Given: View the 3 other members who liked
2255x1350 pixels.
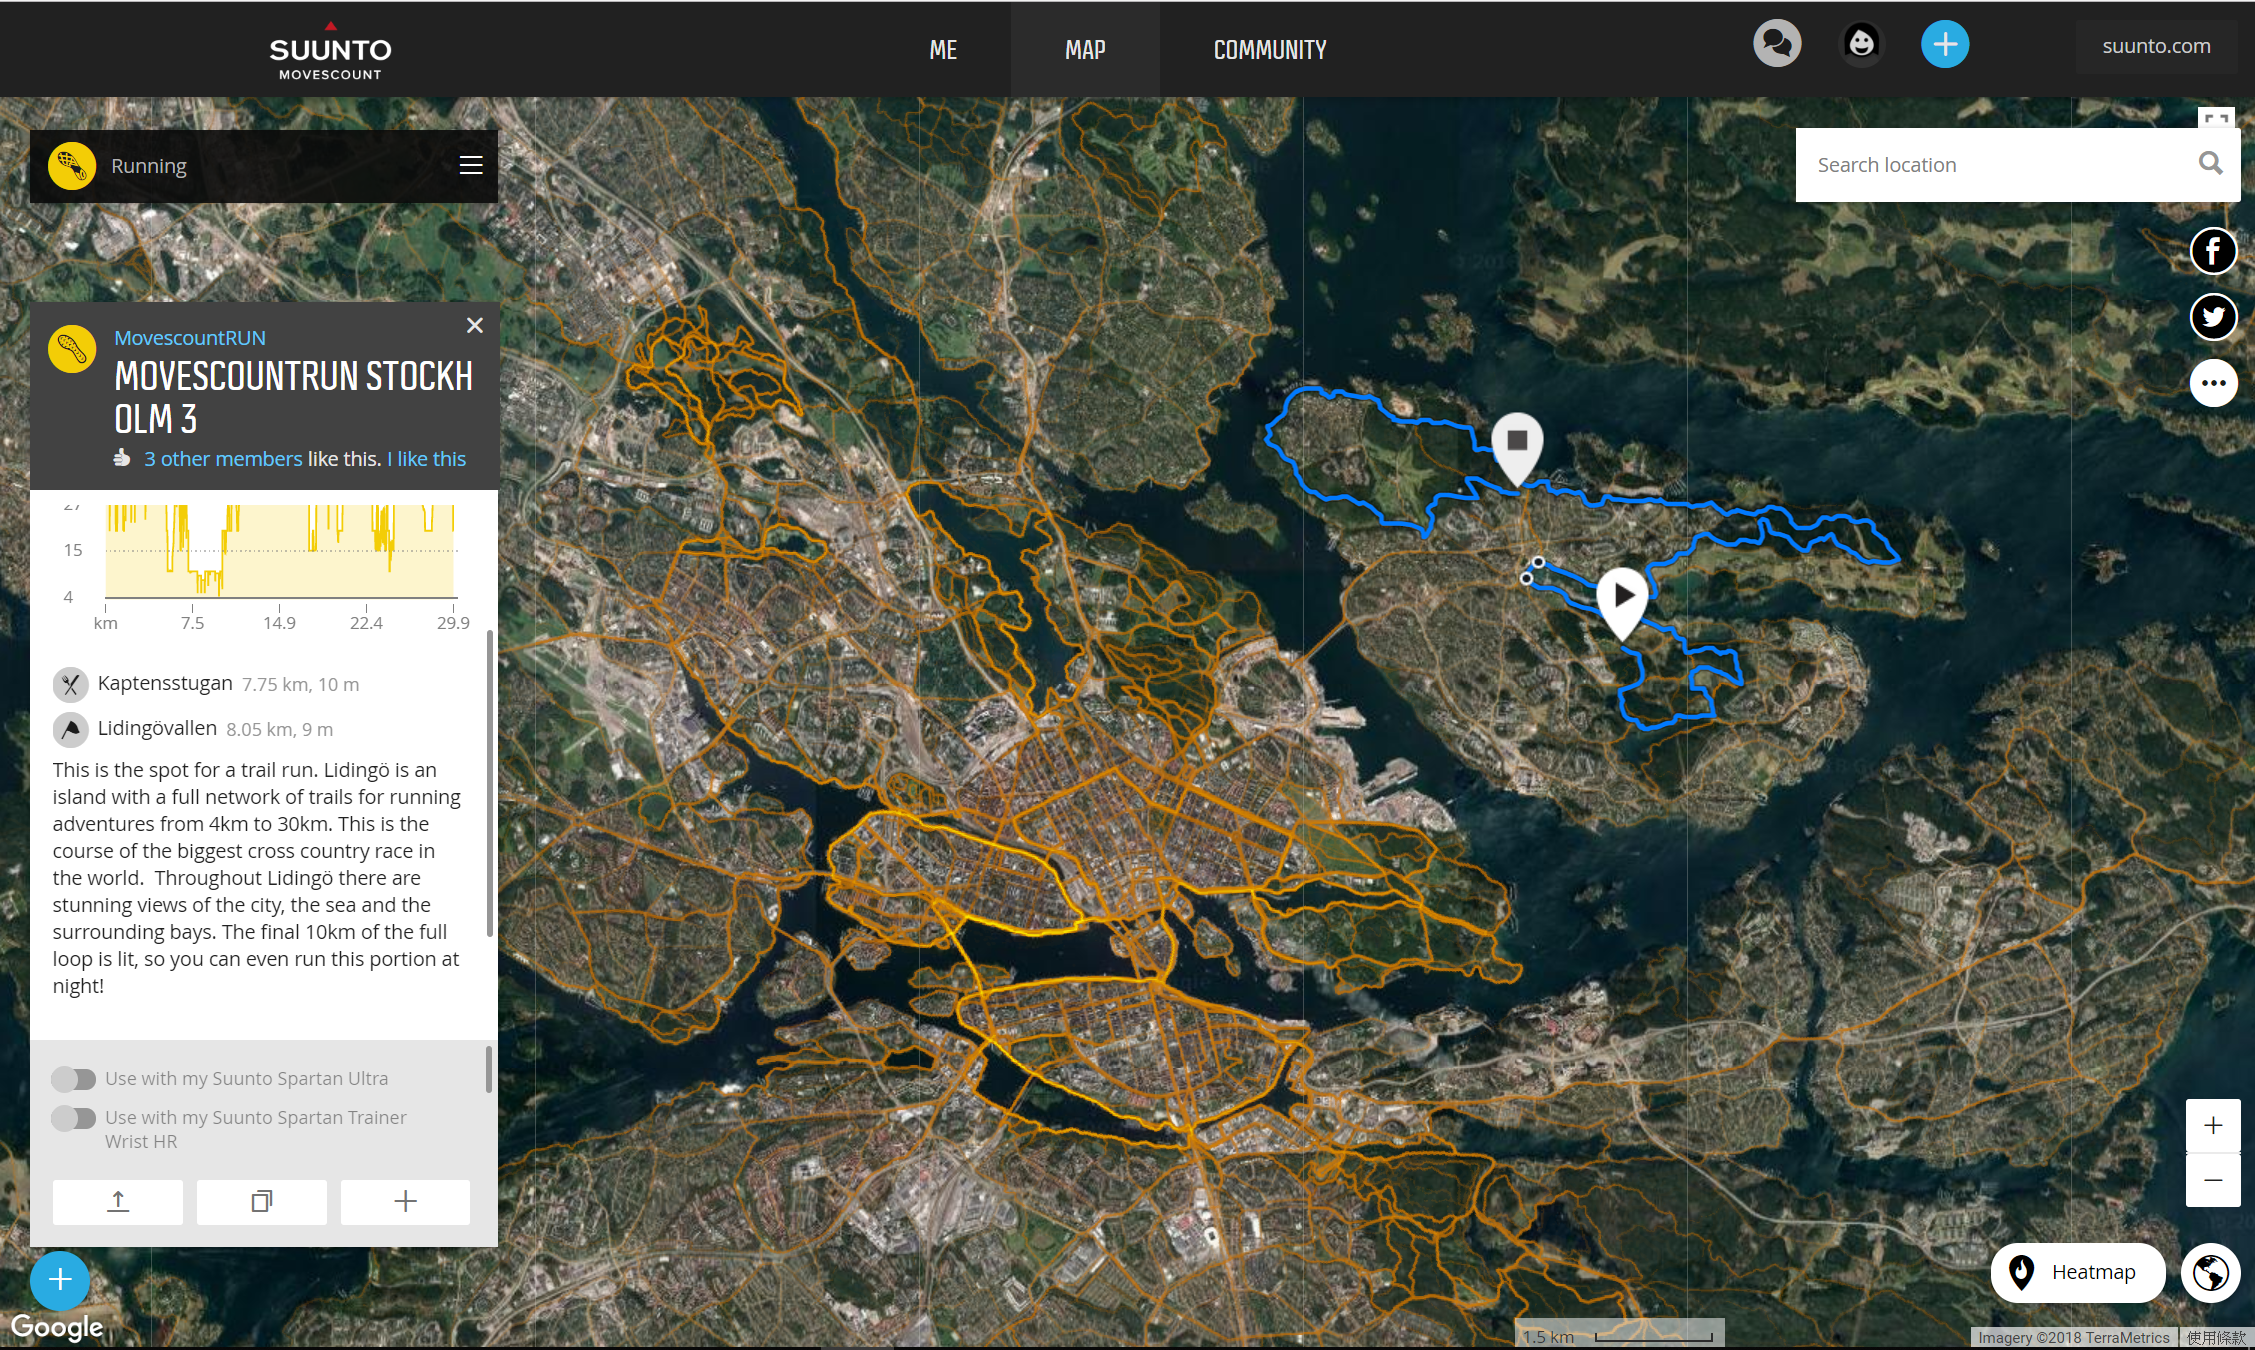Looking at the screenshot, I should pos(223,459).
